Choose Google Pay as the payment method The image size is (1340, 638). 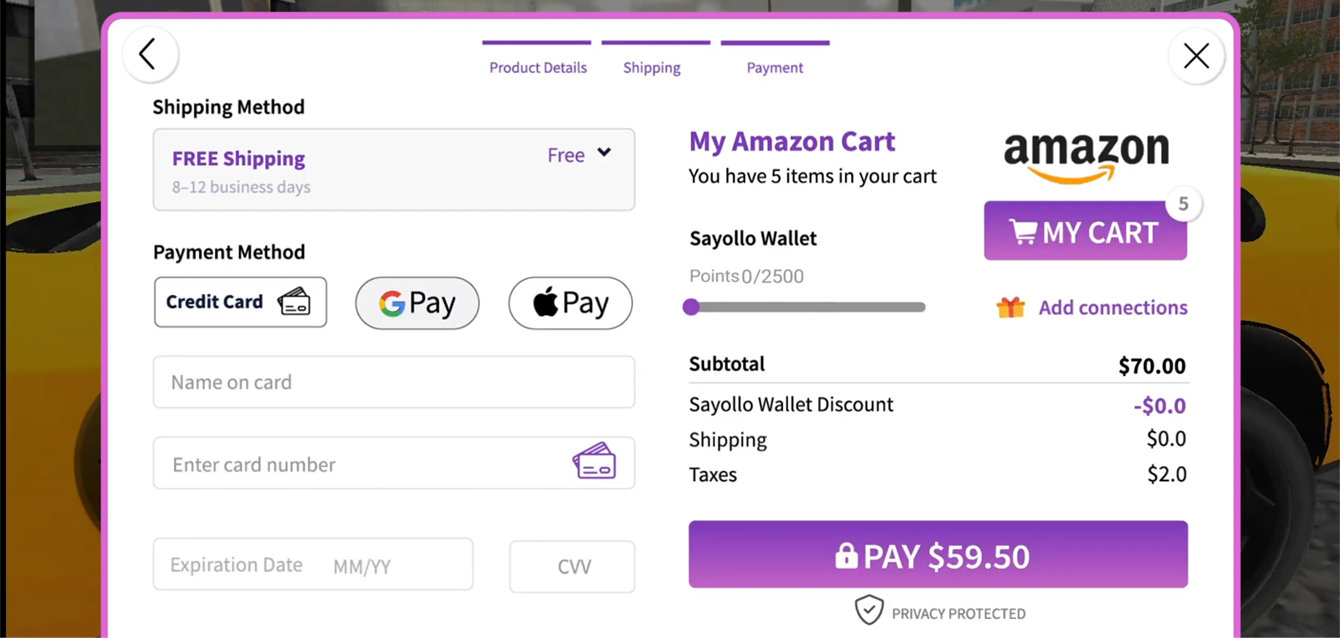click(x=417, y=303)
